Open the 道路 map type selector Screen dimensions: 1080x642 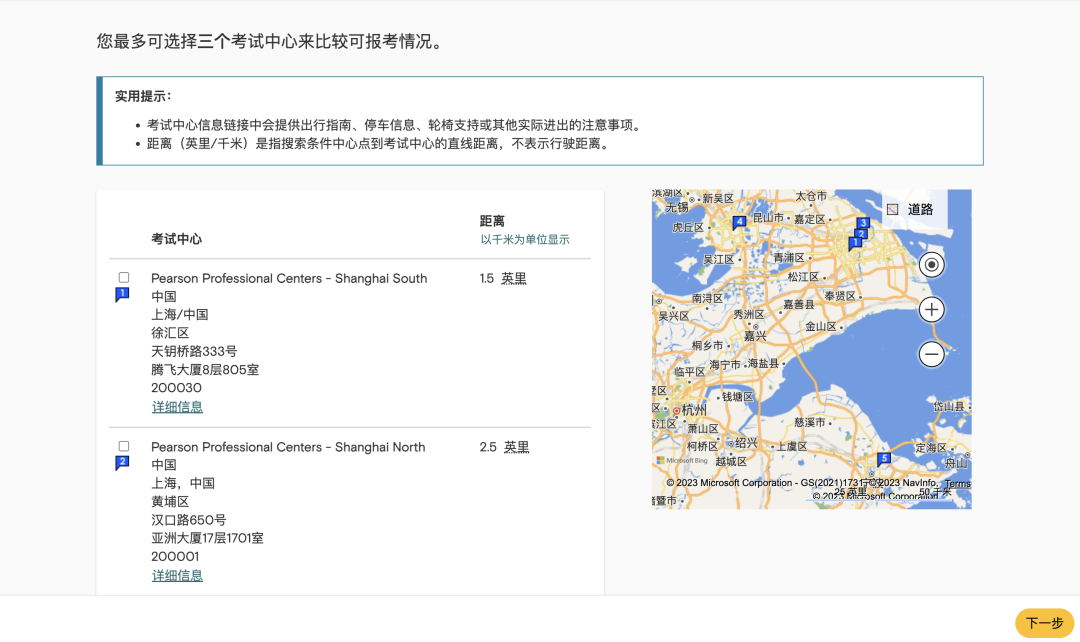911,209
